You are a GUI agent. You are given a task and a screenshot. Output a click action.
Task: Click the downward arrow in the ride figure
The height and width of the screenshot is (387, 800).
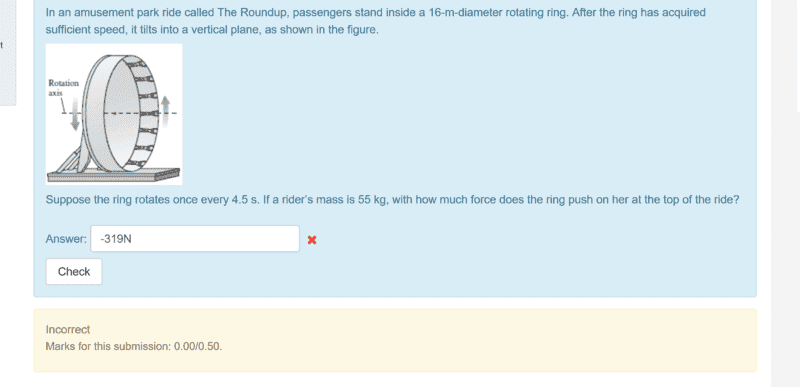pos(75,114)
